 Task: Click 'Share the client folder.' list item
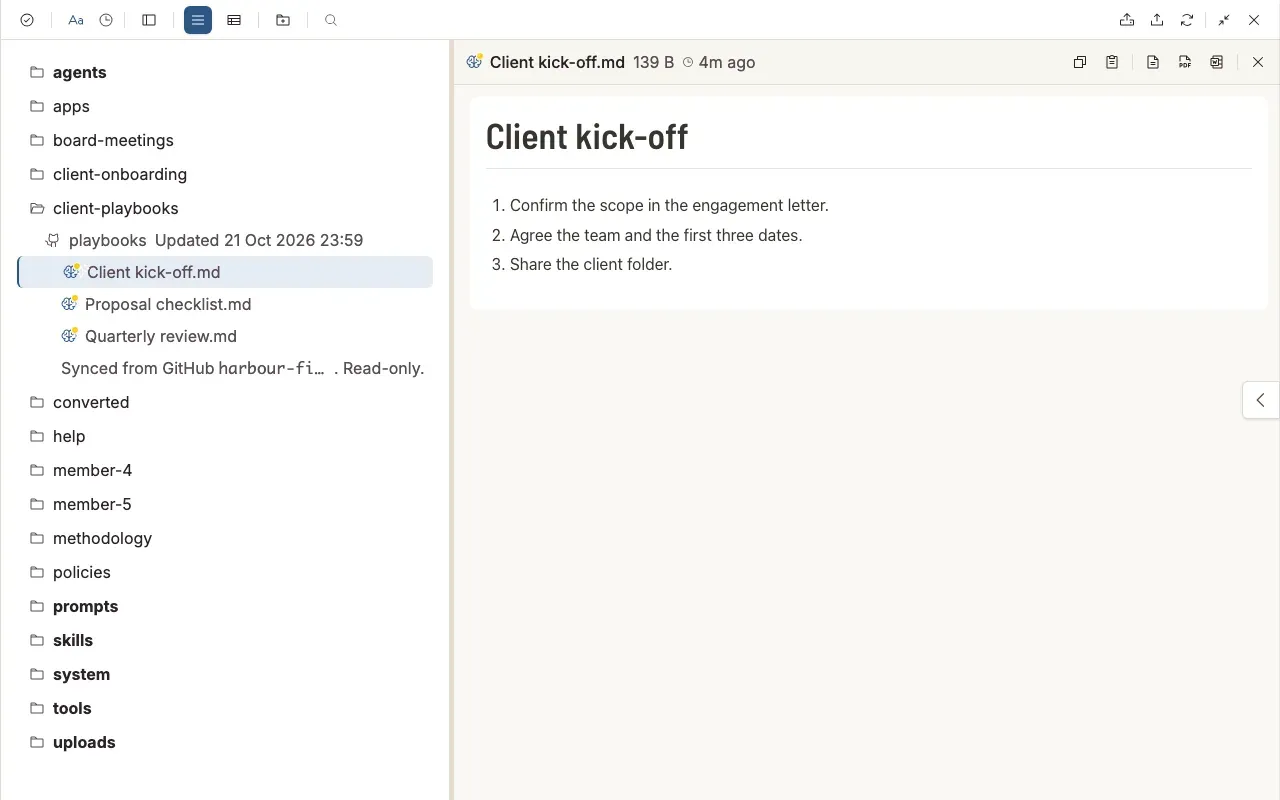(591, 264)
